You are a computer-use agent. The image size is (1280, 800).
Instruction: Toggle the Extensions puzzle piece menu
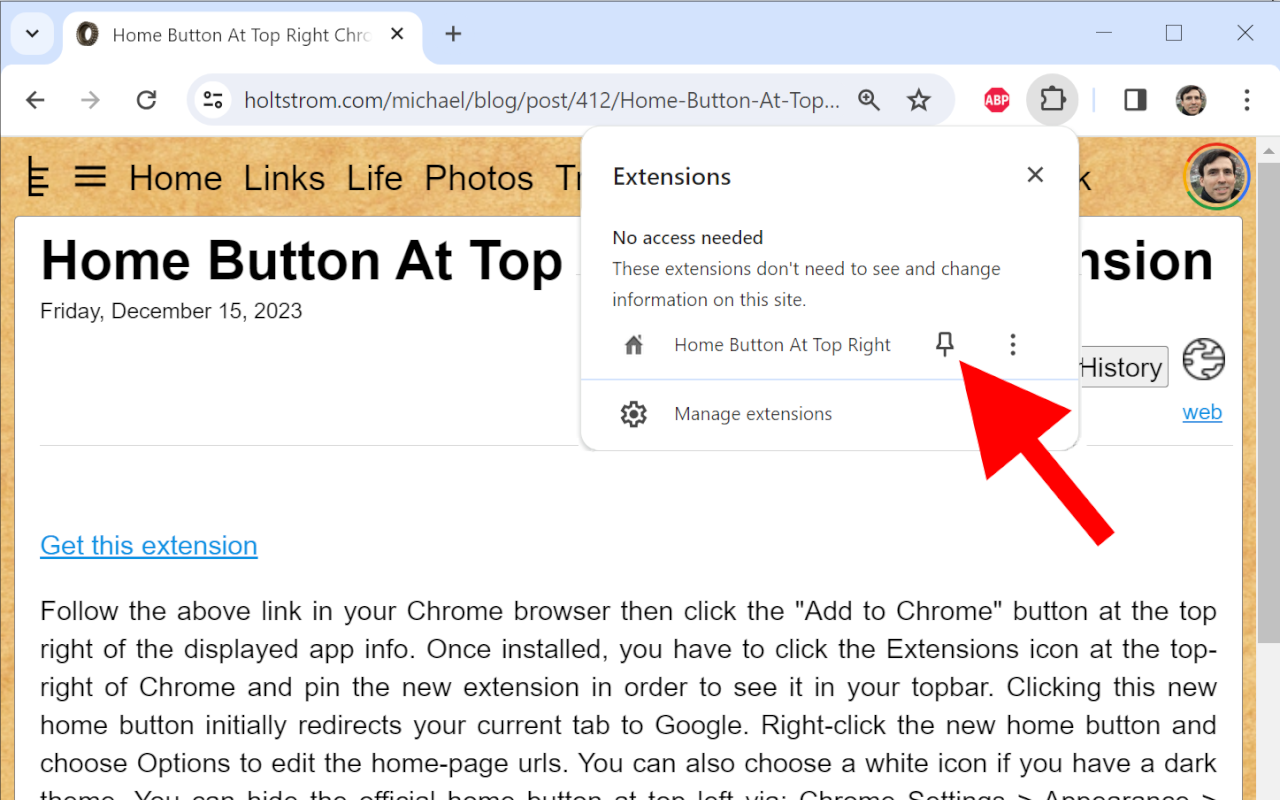(x=1052, y=100)
